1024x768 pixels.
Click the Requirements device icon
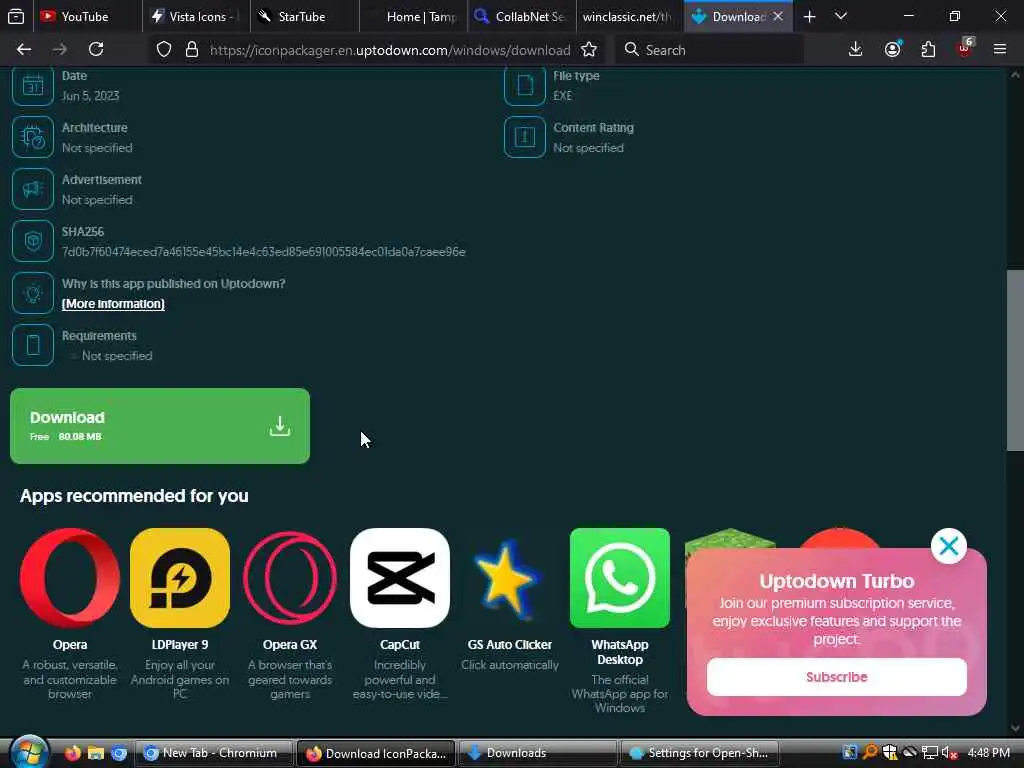[33, 345]
